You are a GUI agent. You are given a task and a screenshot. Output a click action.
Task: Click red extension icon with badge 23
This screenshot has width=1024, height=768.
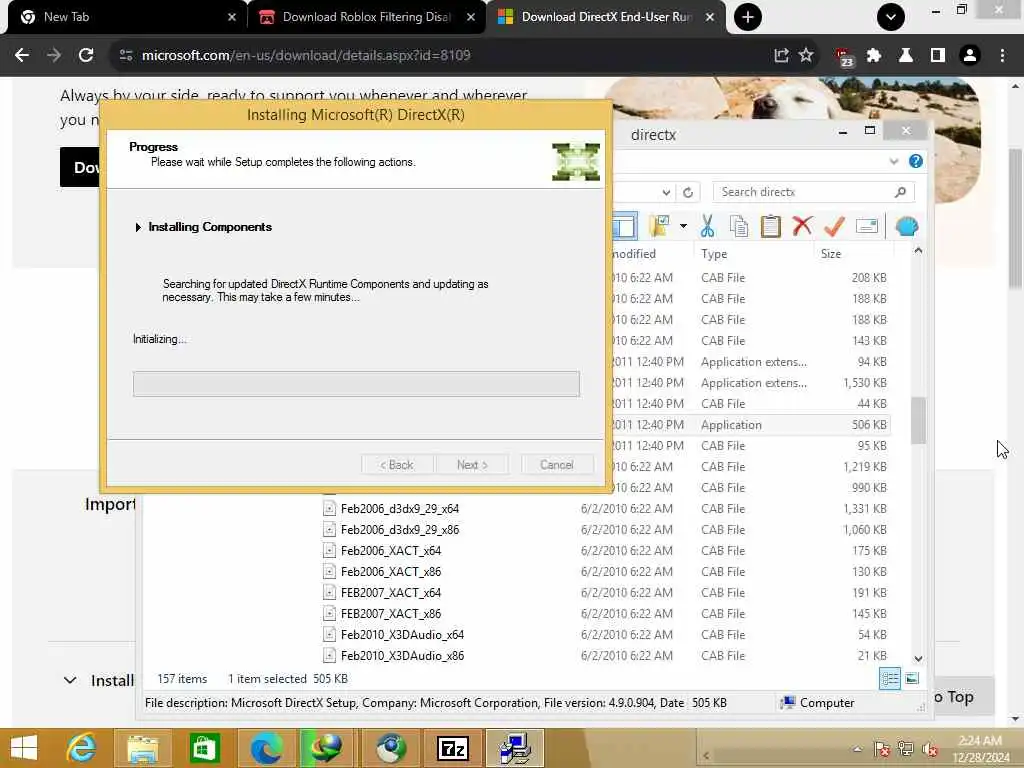[843, 57]
